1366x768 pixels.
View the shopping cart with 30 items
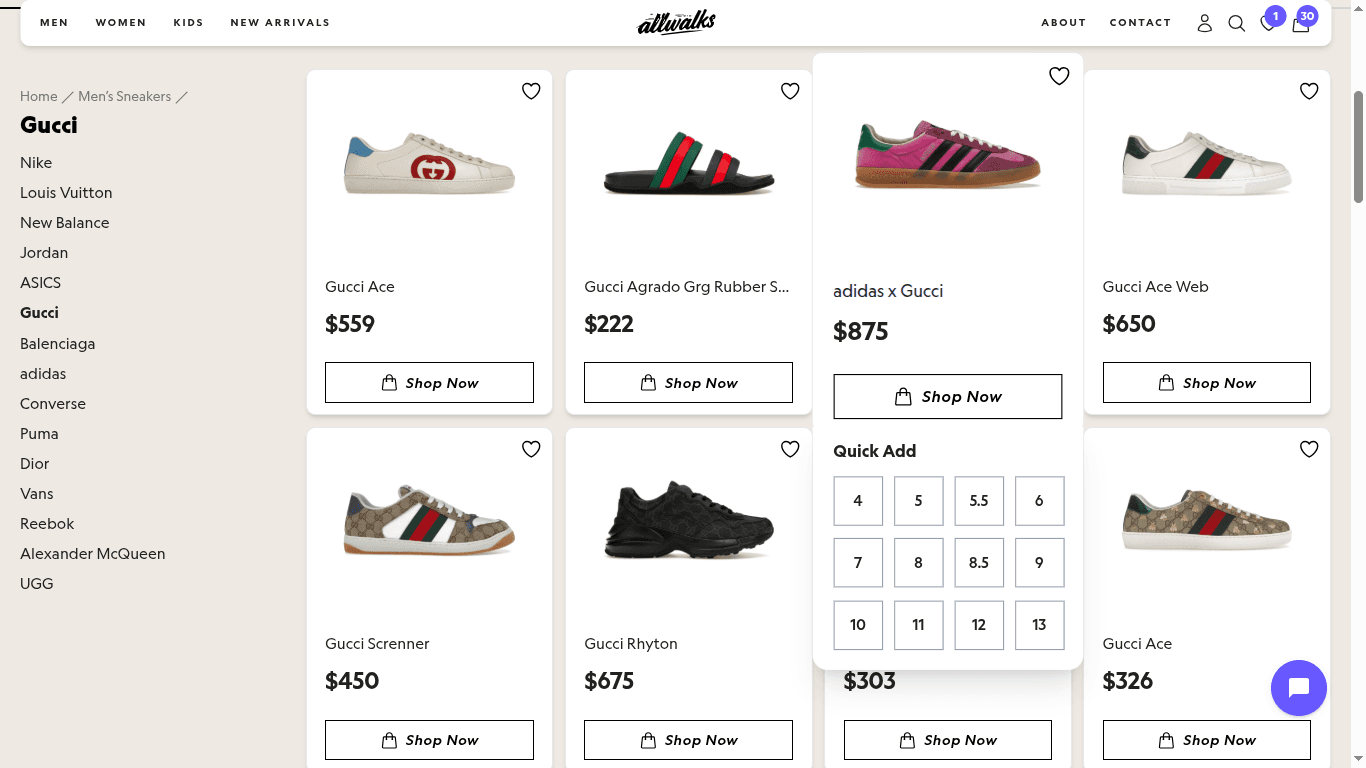click(1301, 24)
